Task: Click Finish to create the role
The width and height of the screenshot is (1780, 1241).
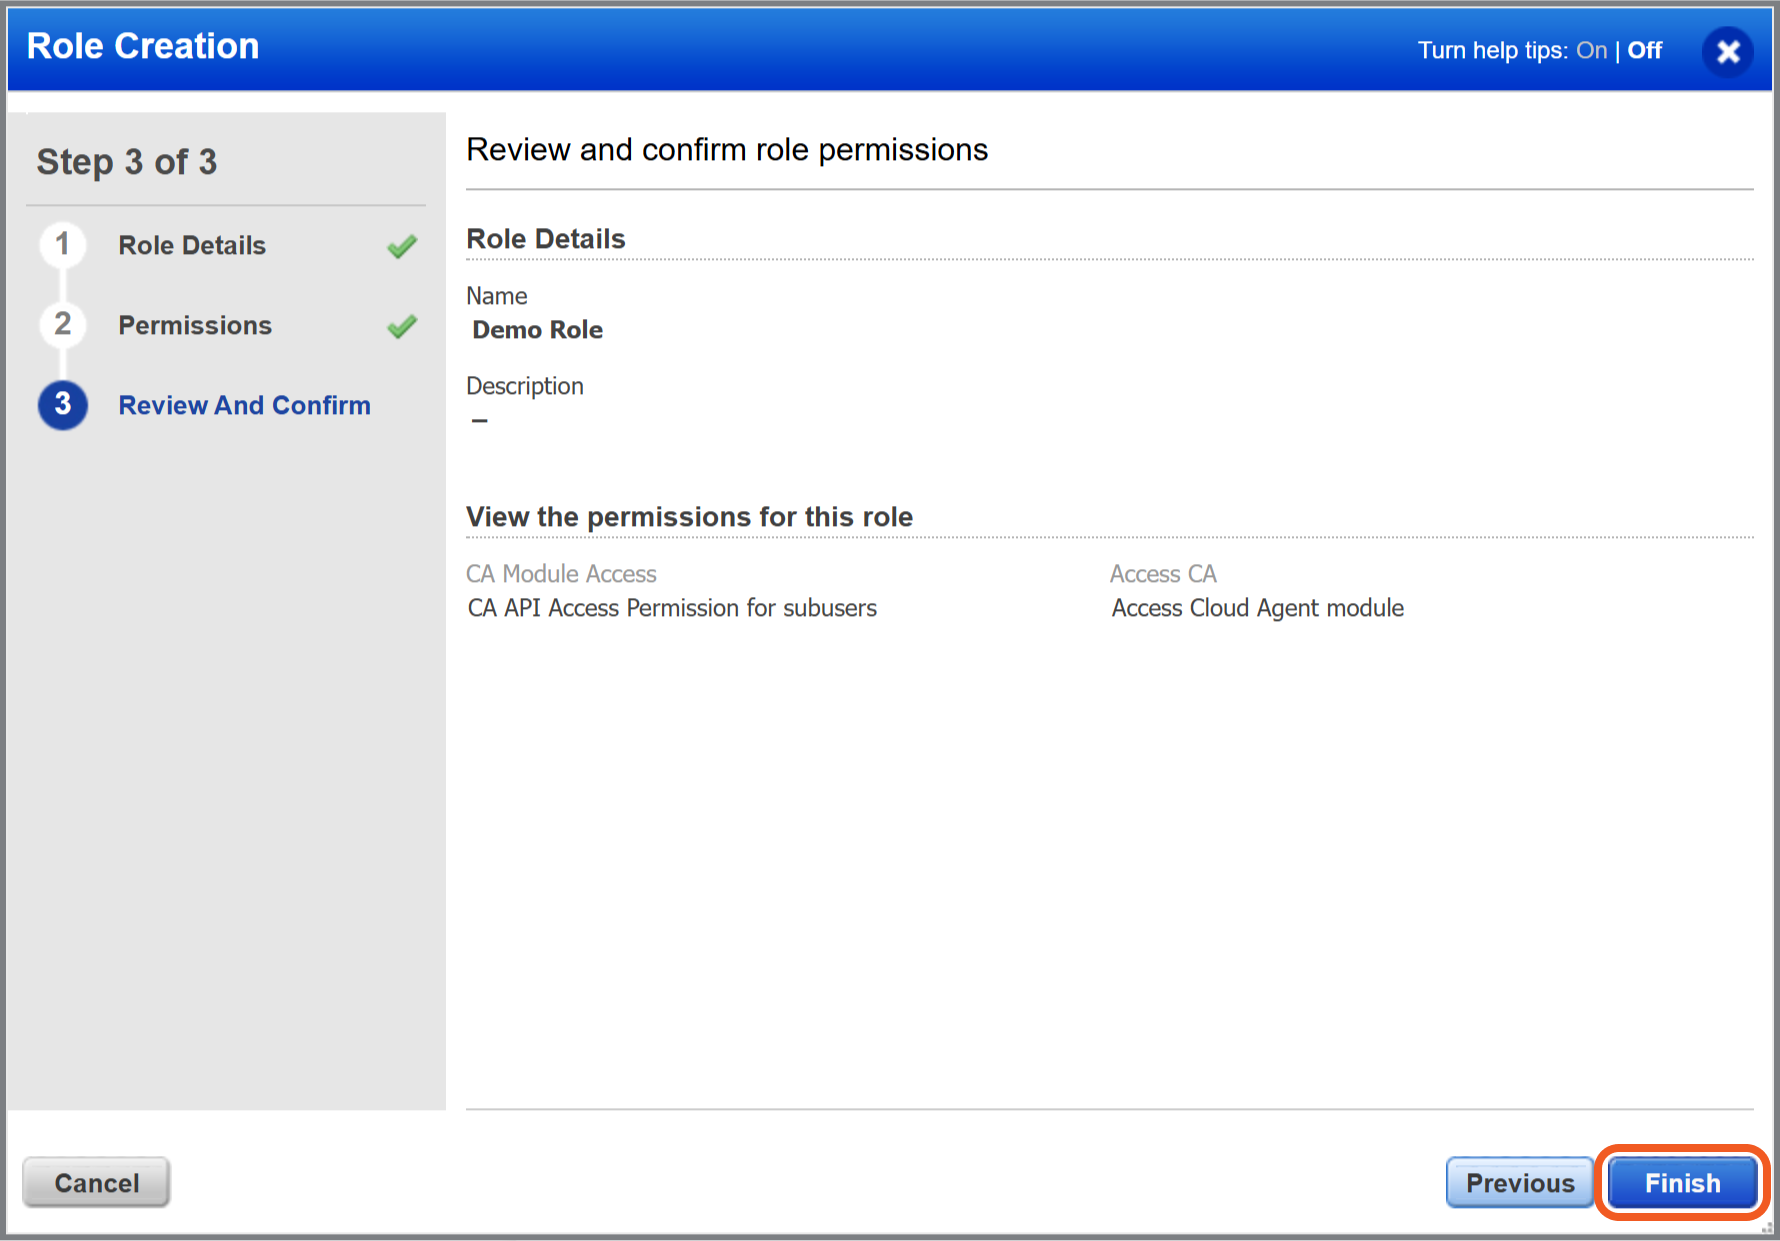Action: [1682, 1183]
